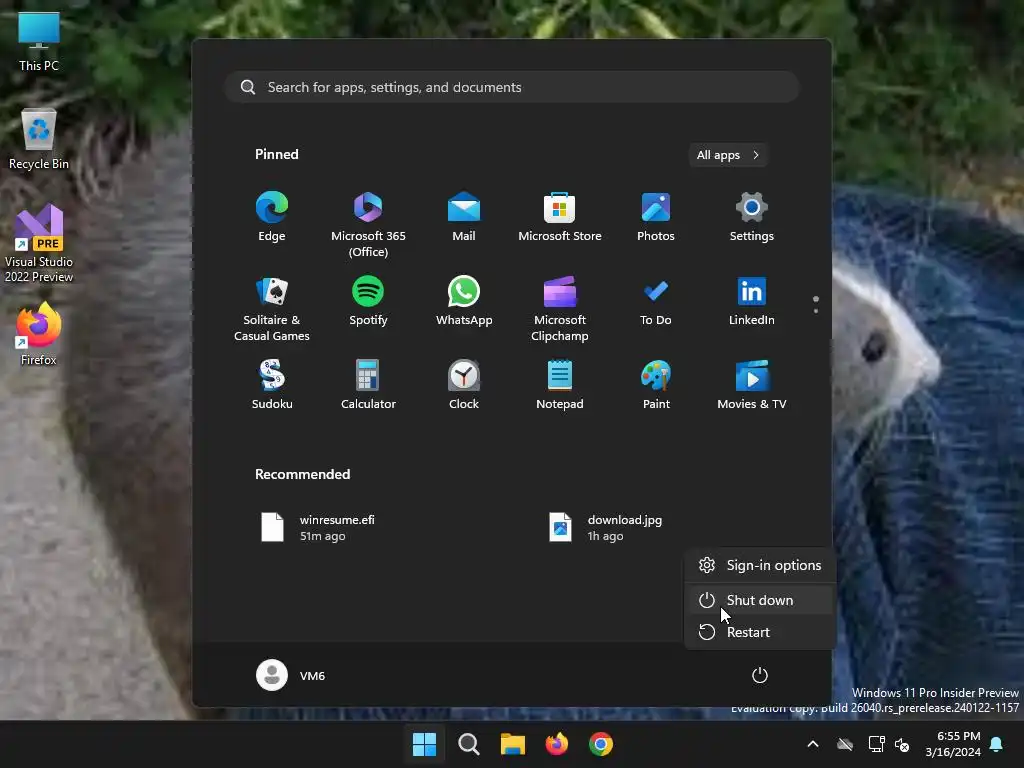Image resolution: width=1024 pixels, height=768 pixels.
Task: Select Visual Studio 2022 Preview shortcut
Action: coord(39,244)
